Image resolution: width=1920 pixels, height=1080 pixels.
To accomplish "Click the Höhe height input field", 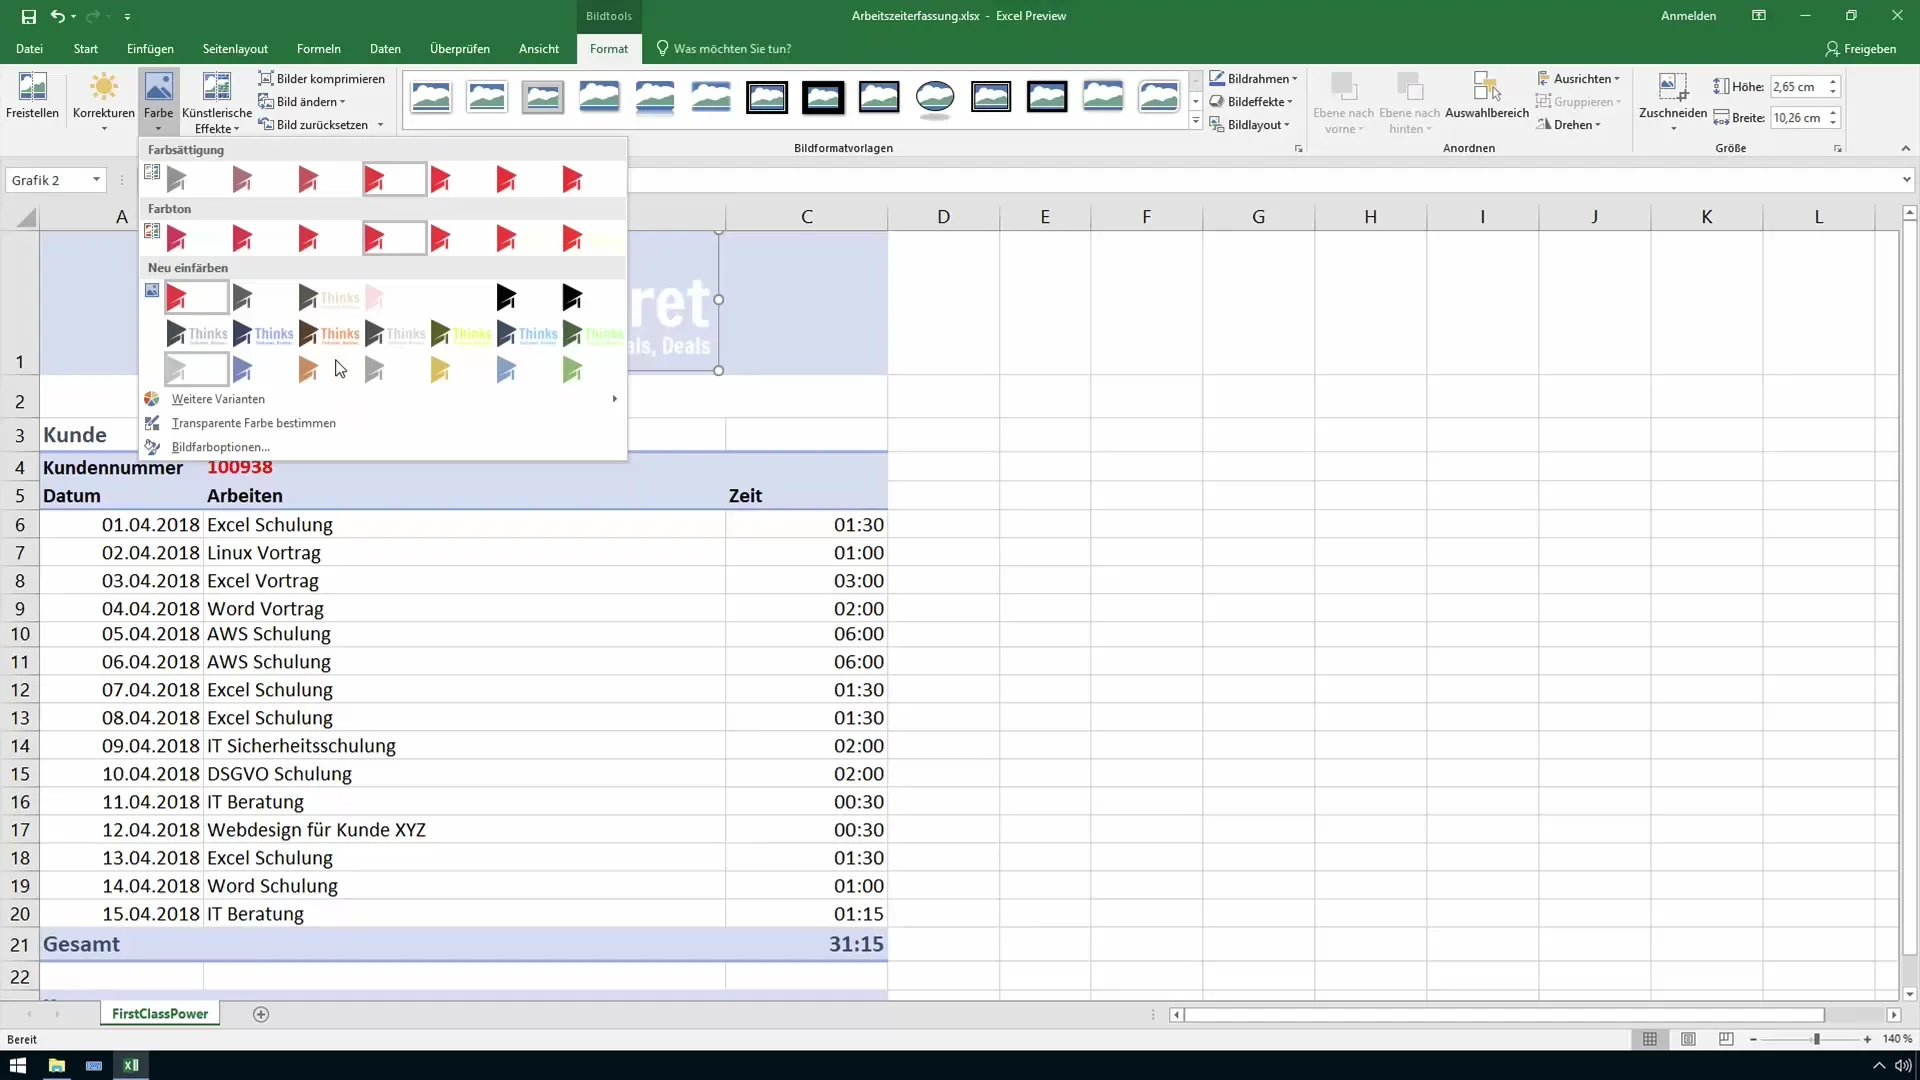I will coord(1797,87).
